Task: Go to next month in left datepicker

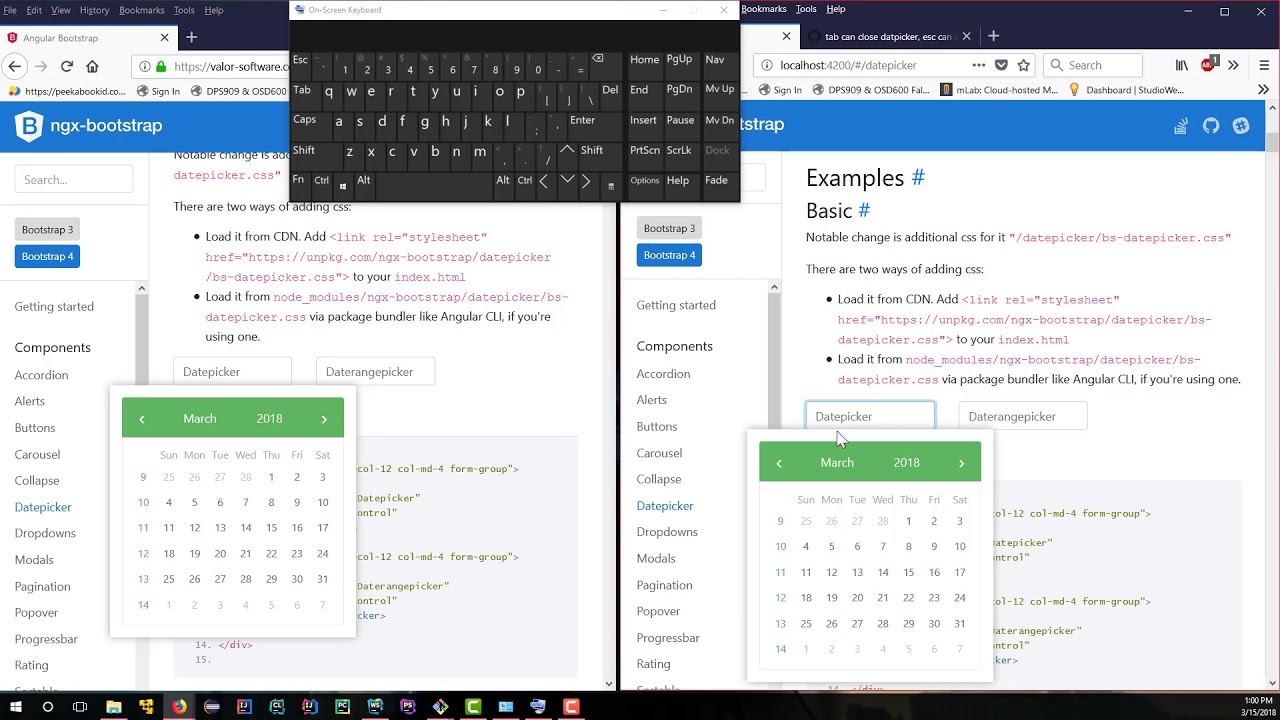Action: tap(324, 419)
